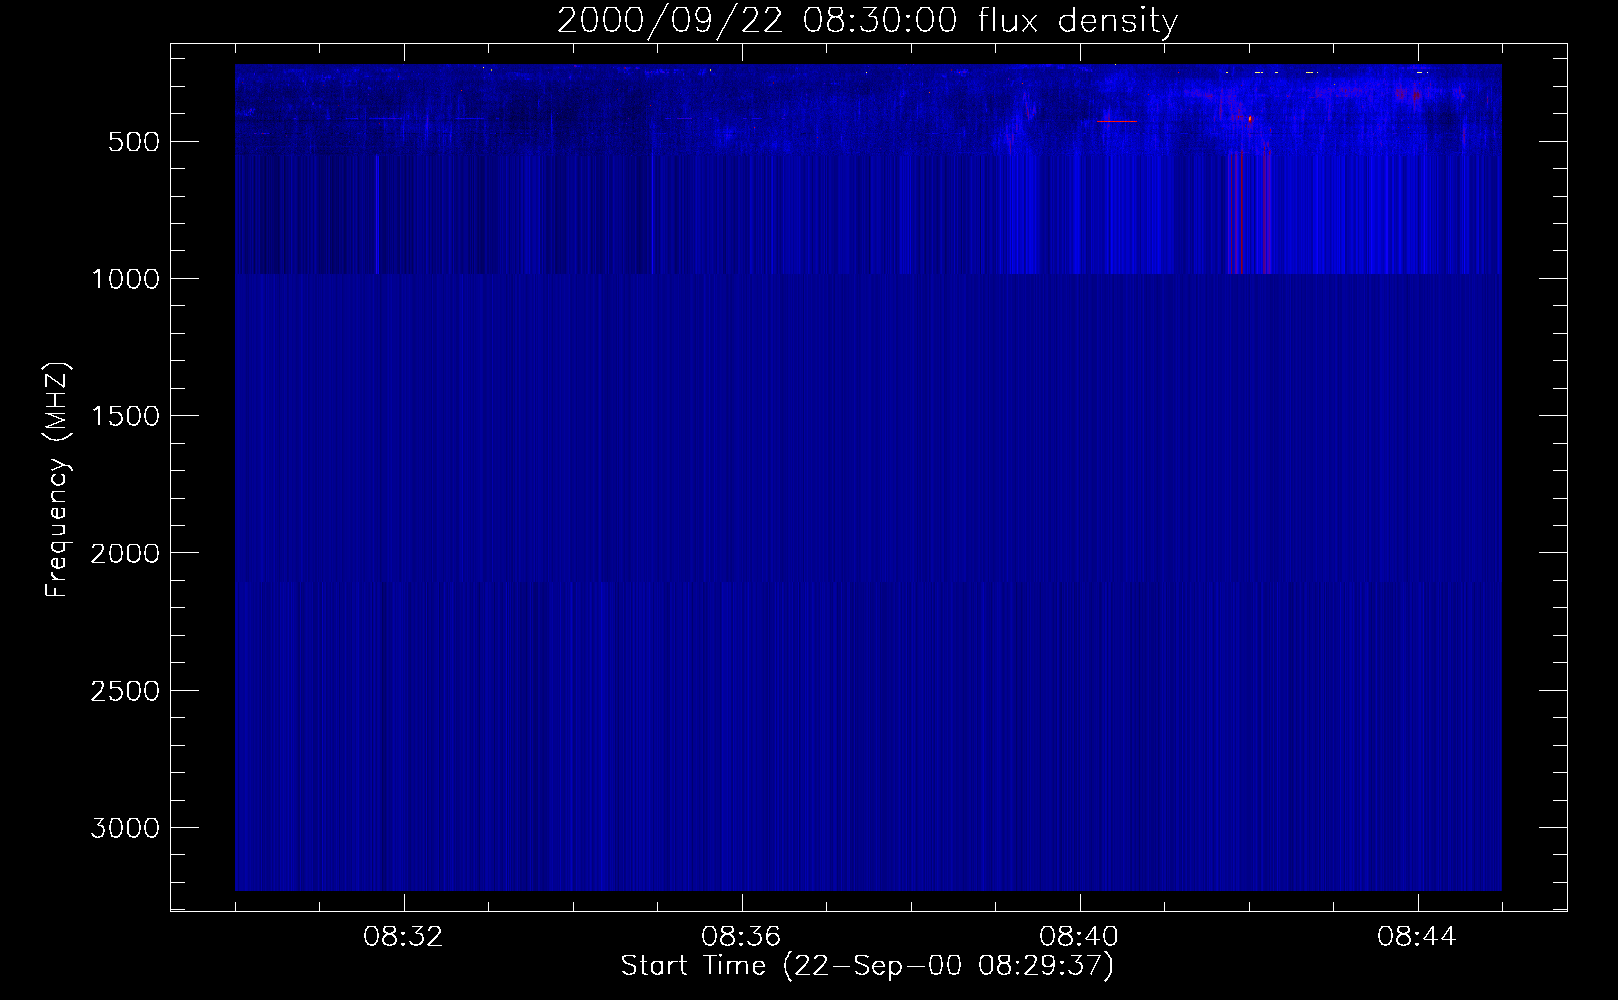Click the plot title '2000/09/22 08:30:00 flux density'
Screen dimensions: 1618x1000
tap(867, 21)
